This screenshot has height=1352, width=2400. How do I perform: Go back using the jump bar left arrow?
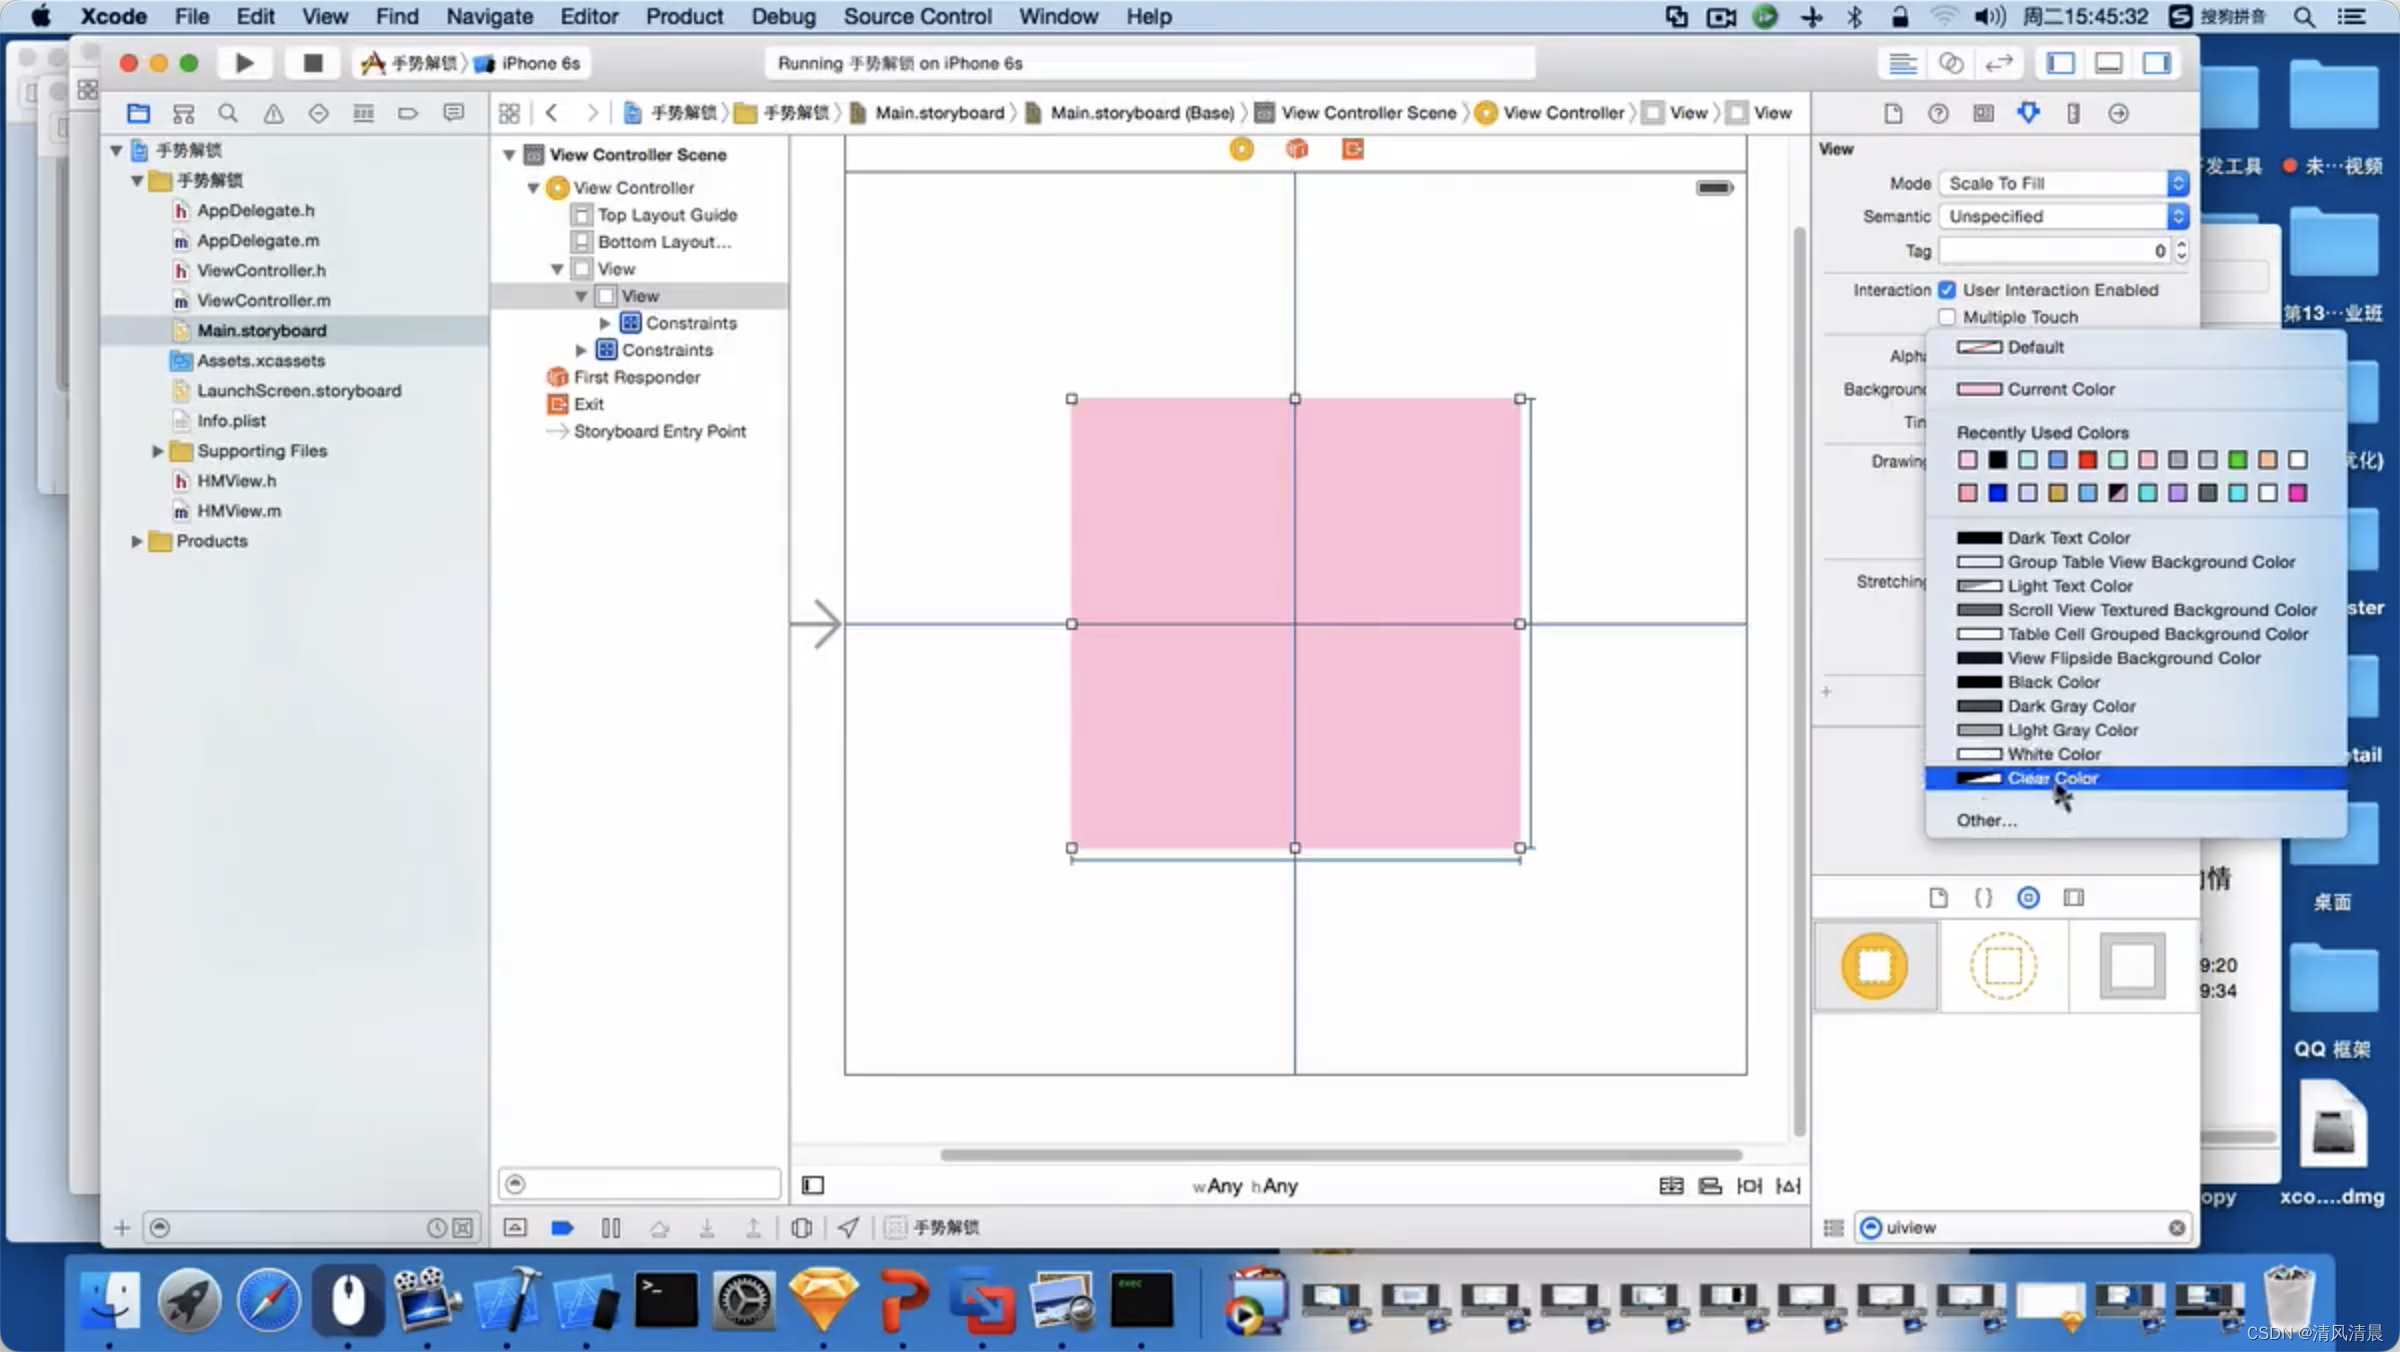tap(552, 113)
